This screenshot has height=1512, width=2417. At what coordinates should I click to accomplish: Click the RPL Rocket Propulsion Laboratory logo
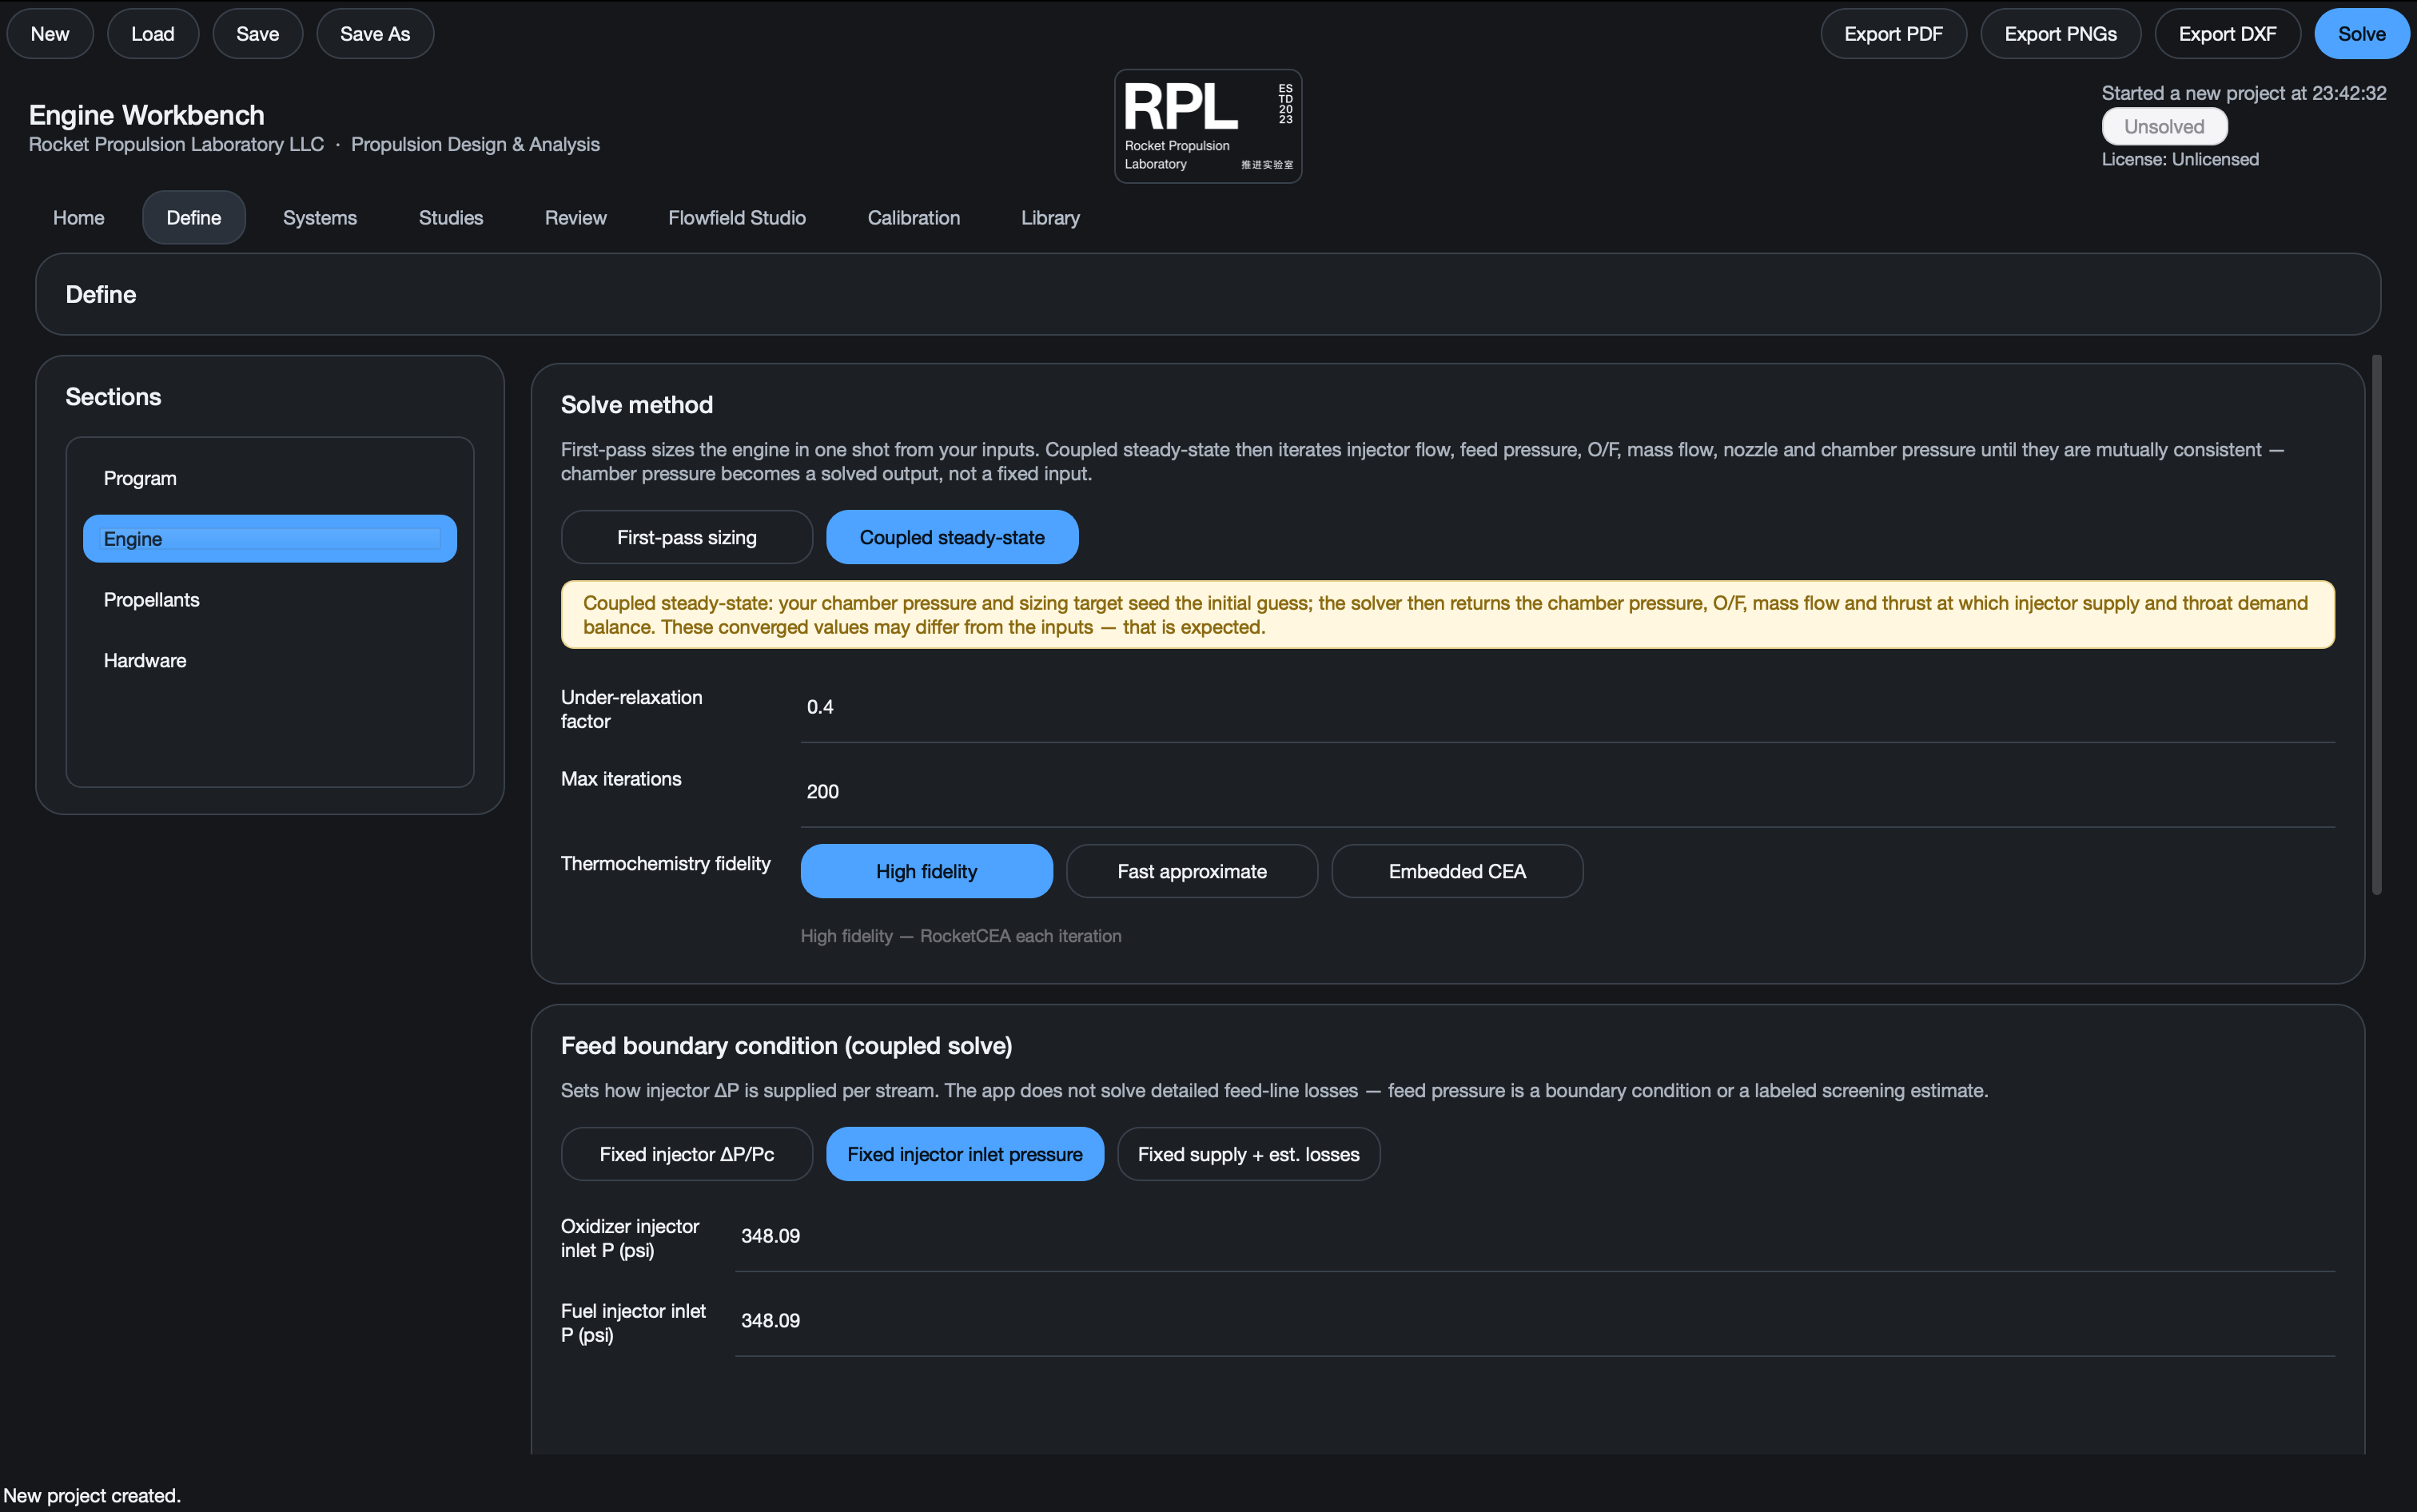coord(1208,126)
